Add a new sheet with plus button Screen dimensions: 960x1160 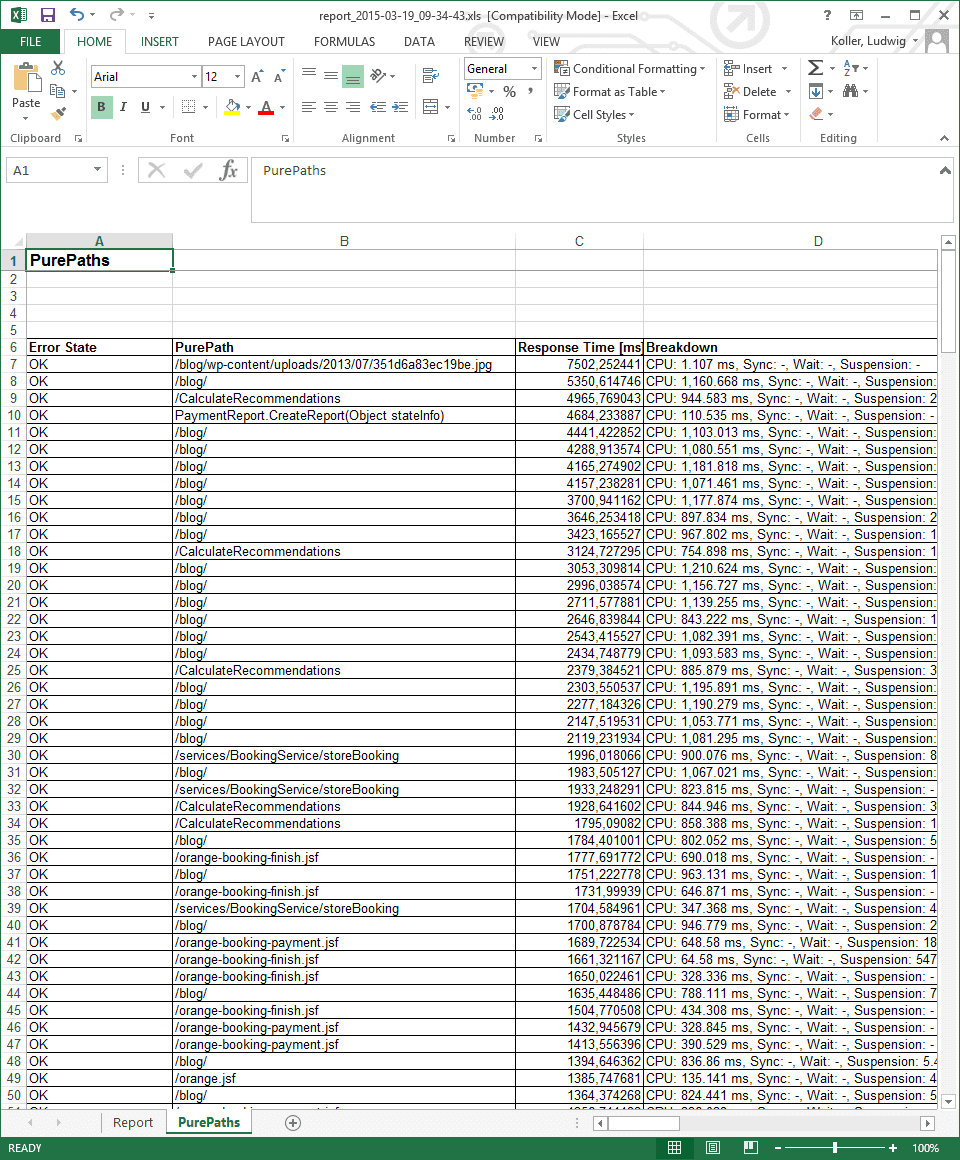293,1123
